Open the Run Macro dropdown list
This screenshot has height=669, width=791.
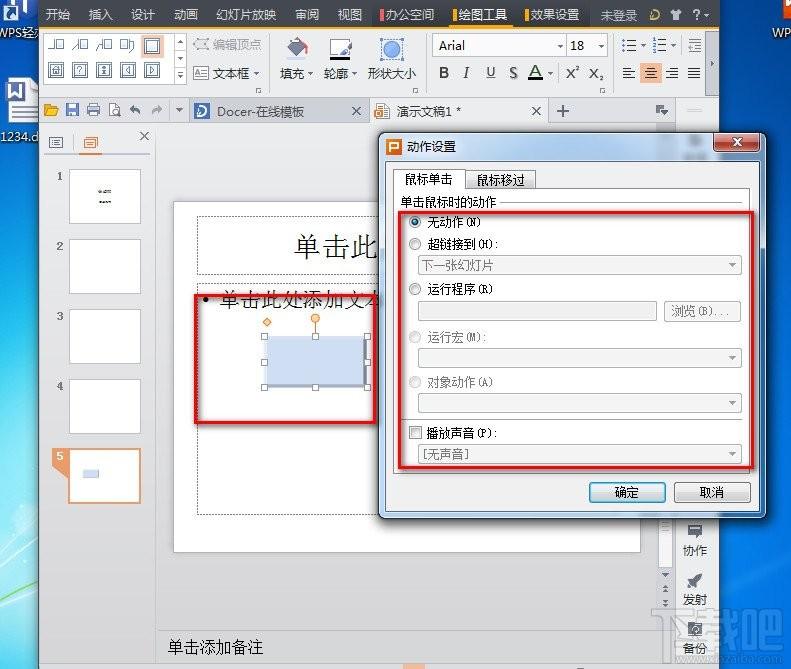580,358
